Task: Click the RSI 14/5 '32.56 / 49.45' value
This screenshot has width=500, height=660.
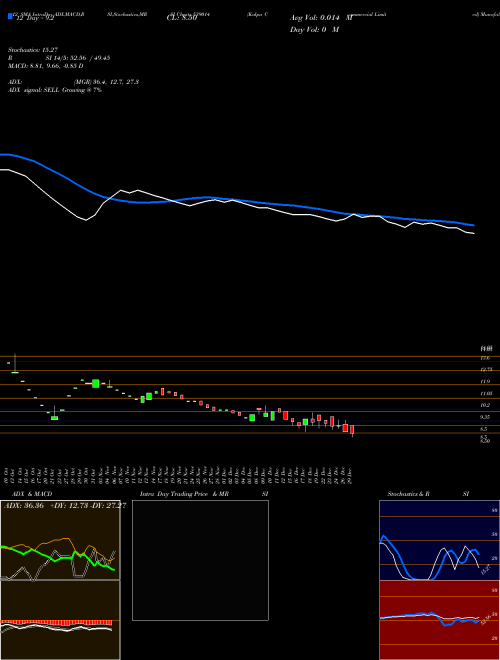Action: pyautogui.click(x=91, y=58)
